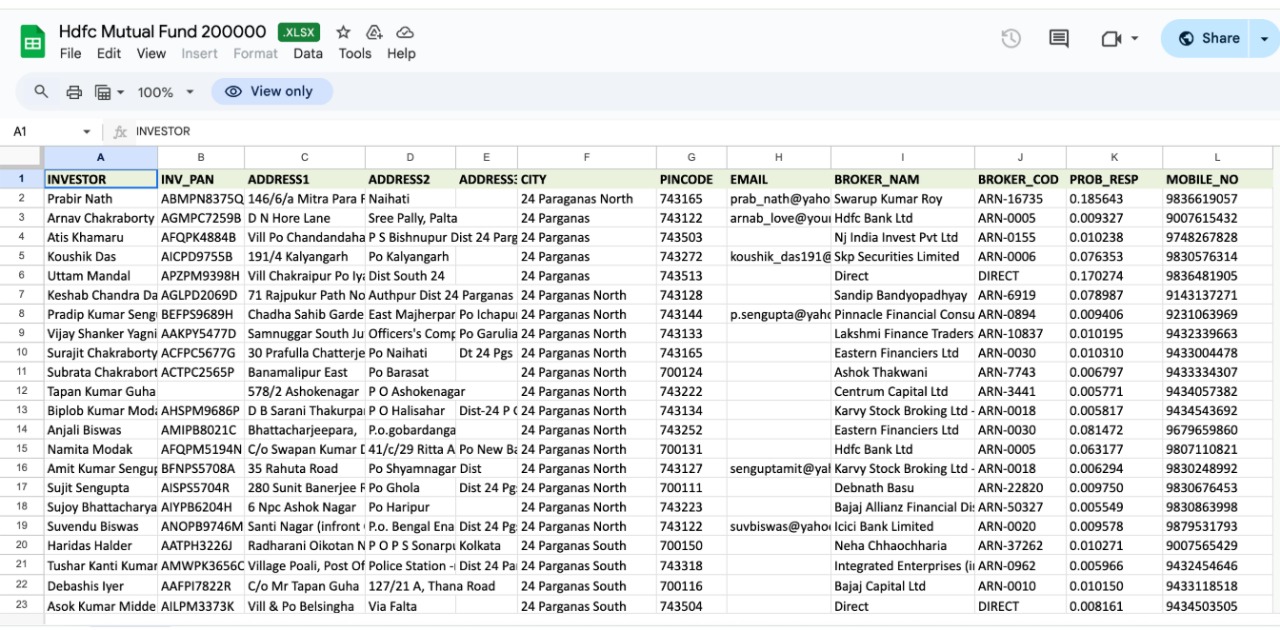The image size is (1280, 630).
Task: Select column A header
Action: click(x=101, y=157)
